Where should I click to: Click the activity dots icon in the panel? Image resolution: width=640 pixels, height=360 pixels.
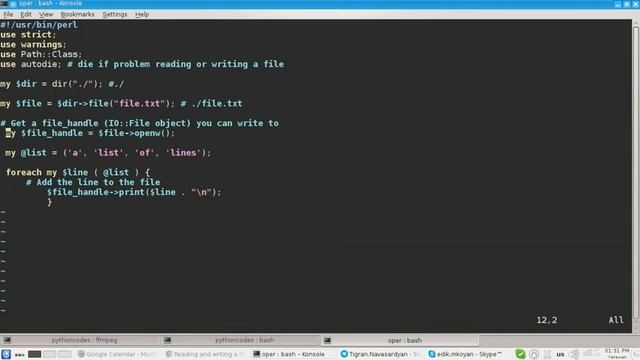point(19,355)
